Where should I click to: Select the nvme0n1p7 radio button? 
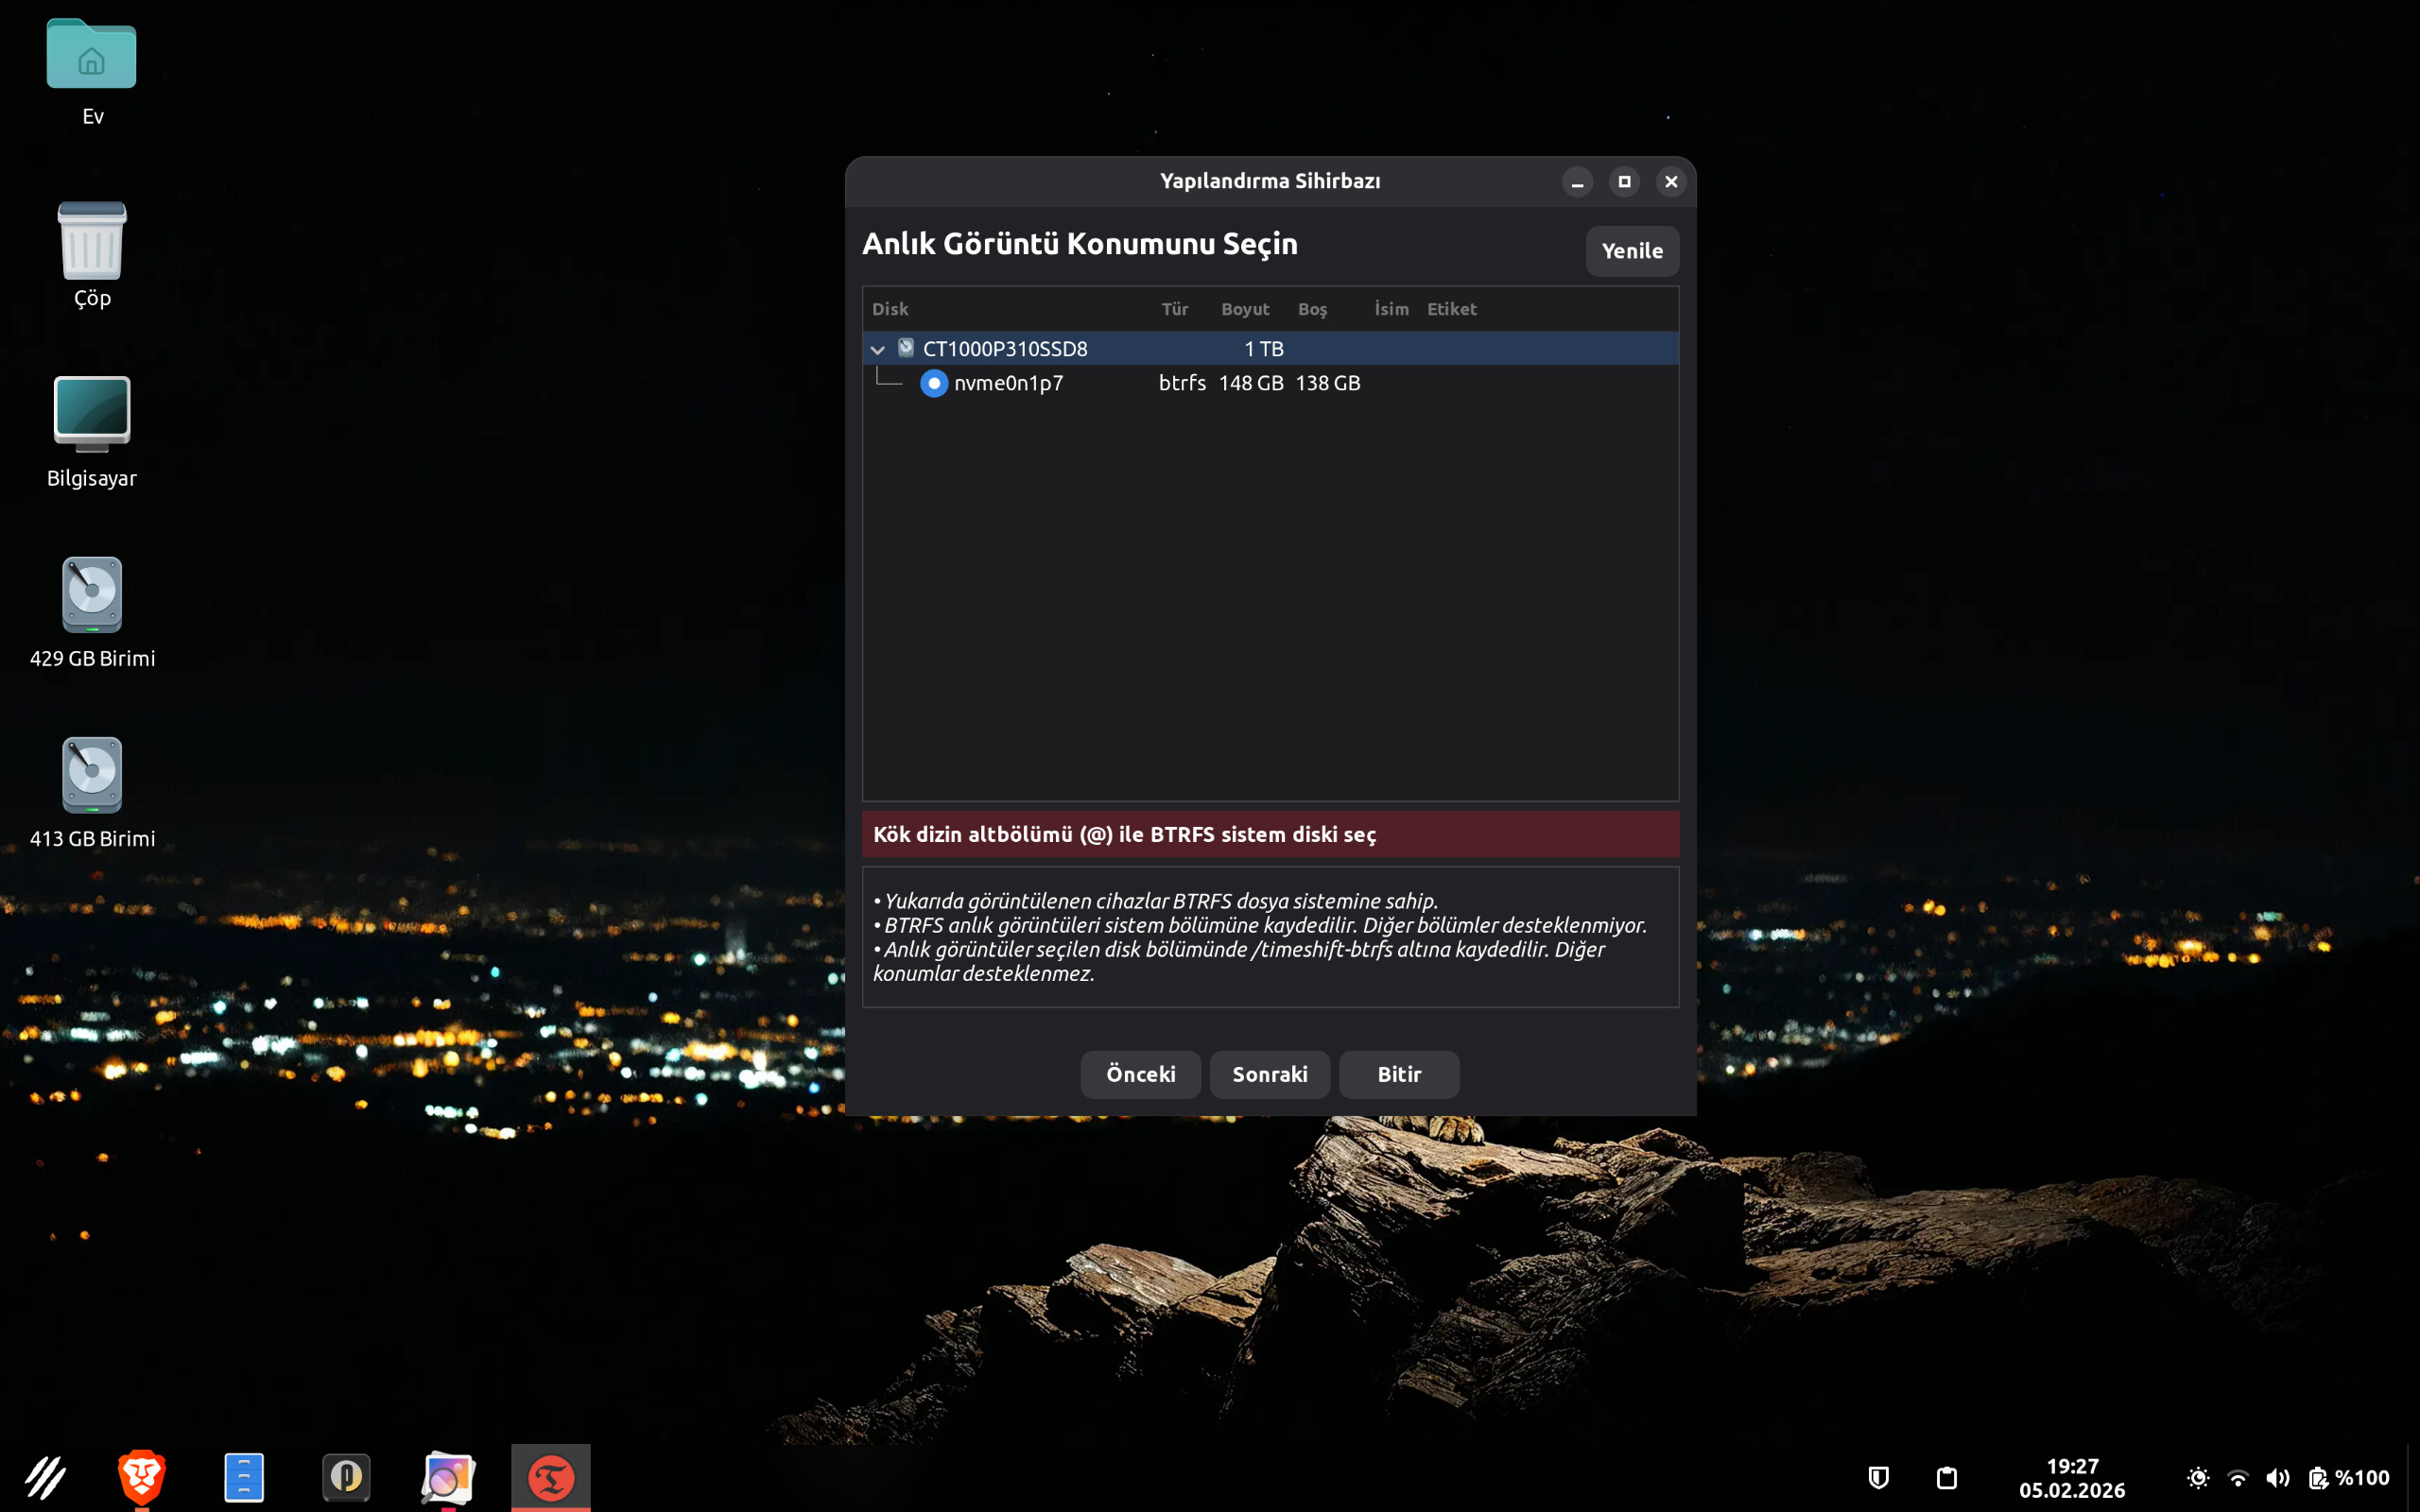click(933, 383)
